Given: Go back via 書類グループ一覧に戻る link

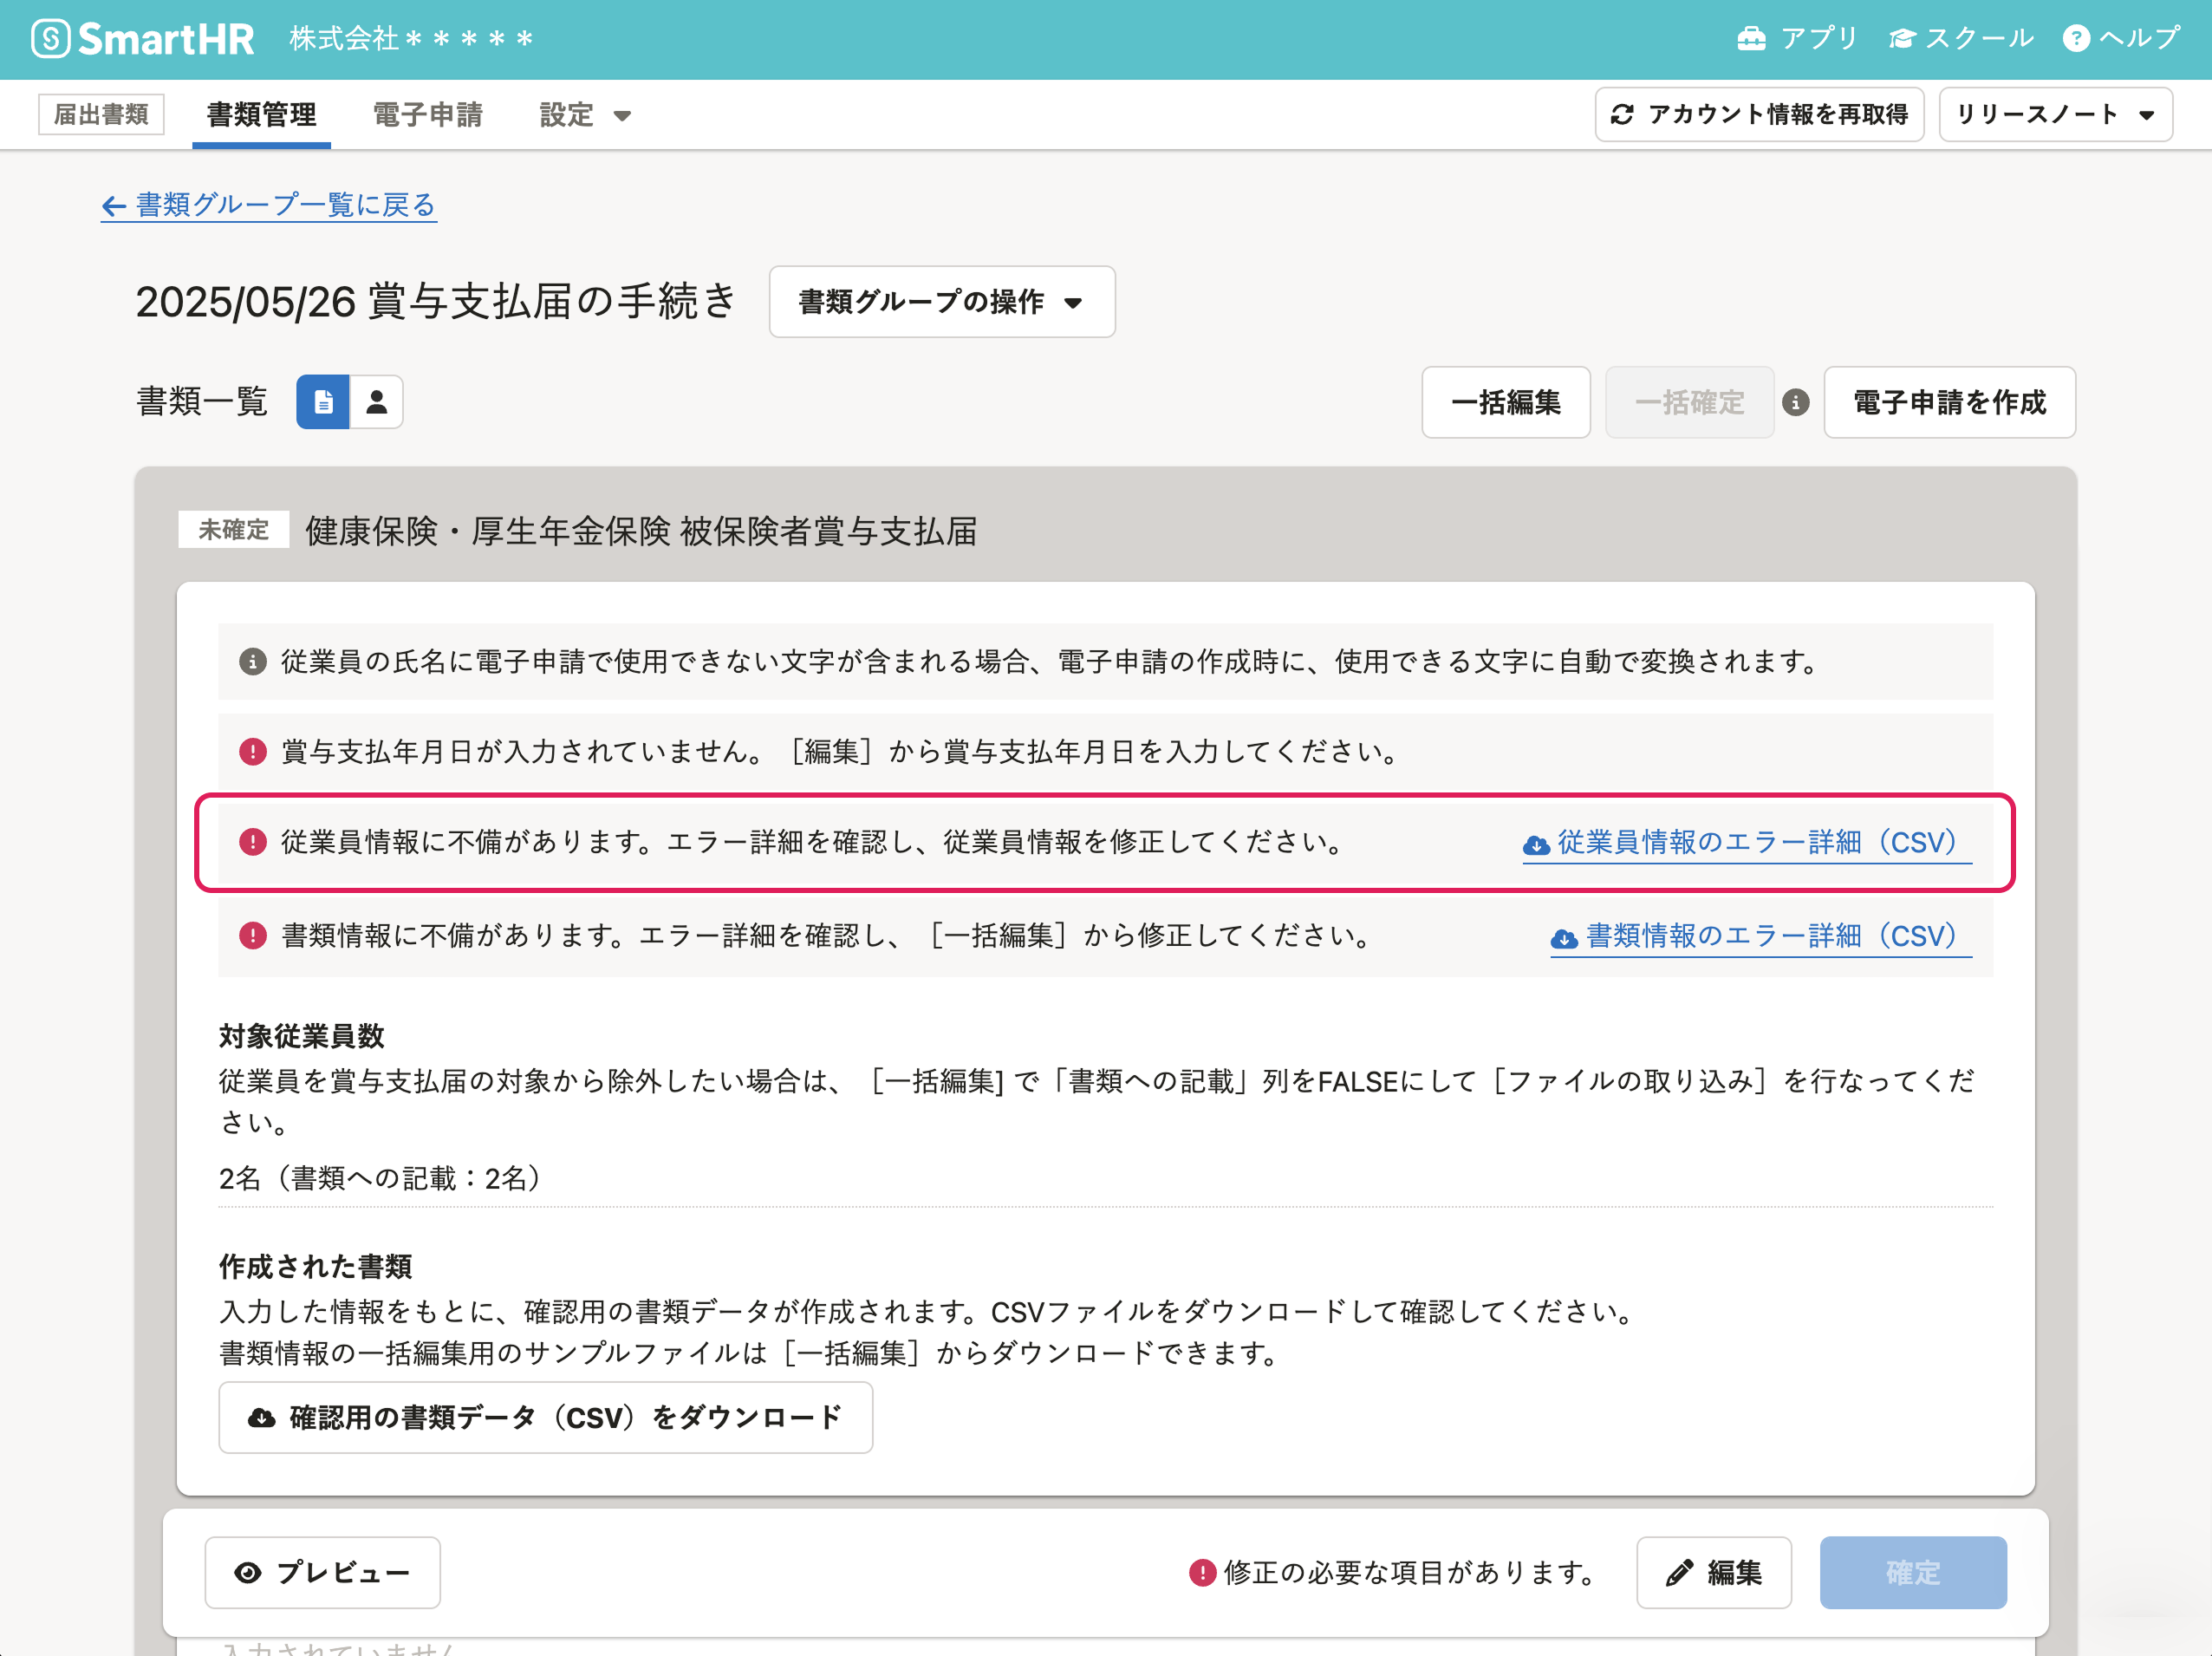Looking at the screenshot, I should click(x=268, y=205).
